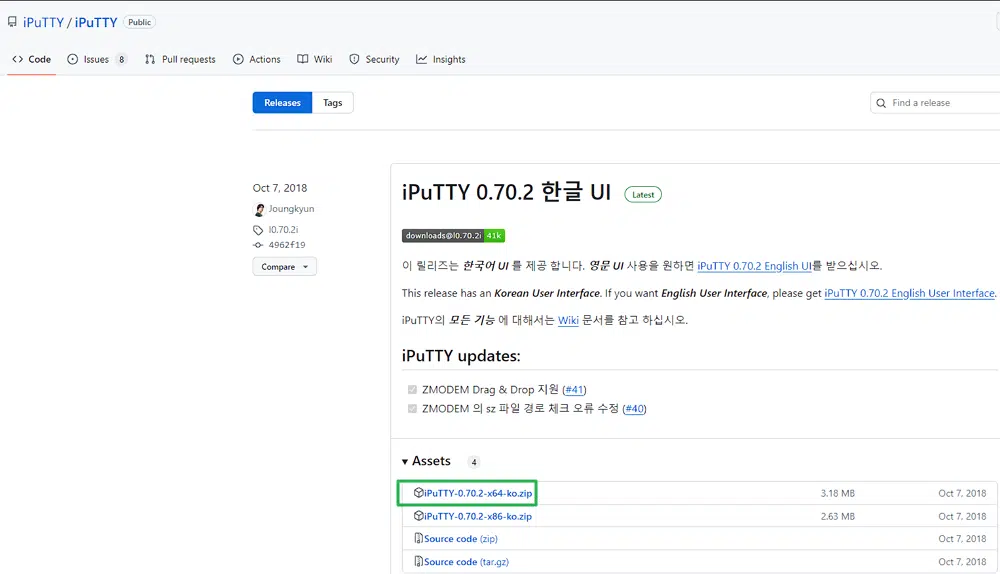Screen dimensions: 1000x574
Task: Click the Issues count badge 8
Action: (121, 59)
